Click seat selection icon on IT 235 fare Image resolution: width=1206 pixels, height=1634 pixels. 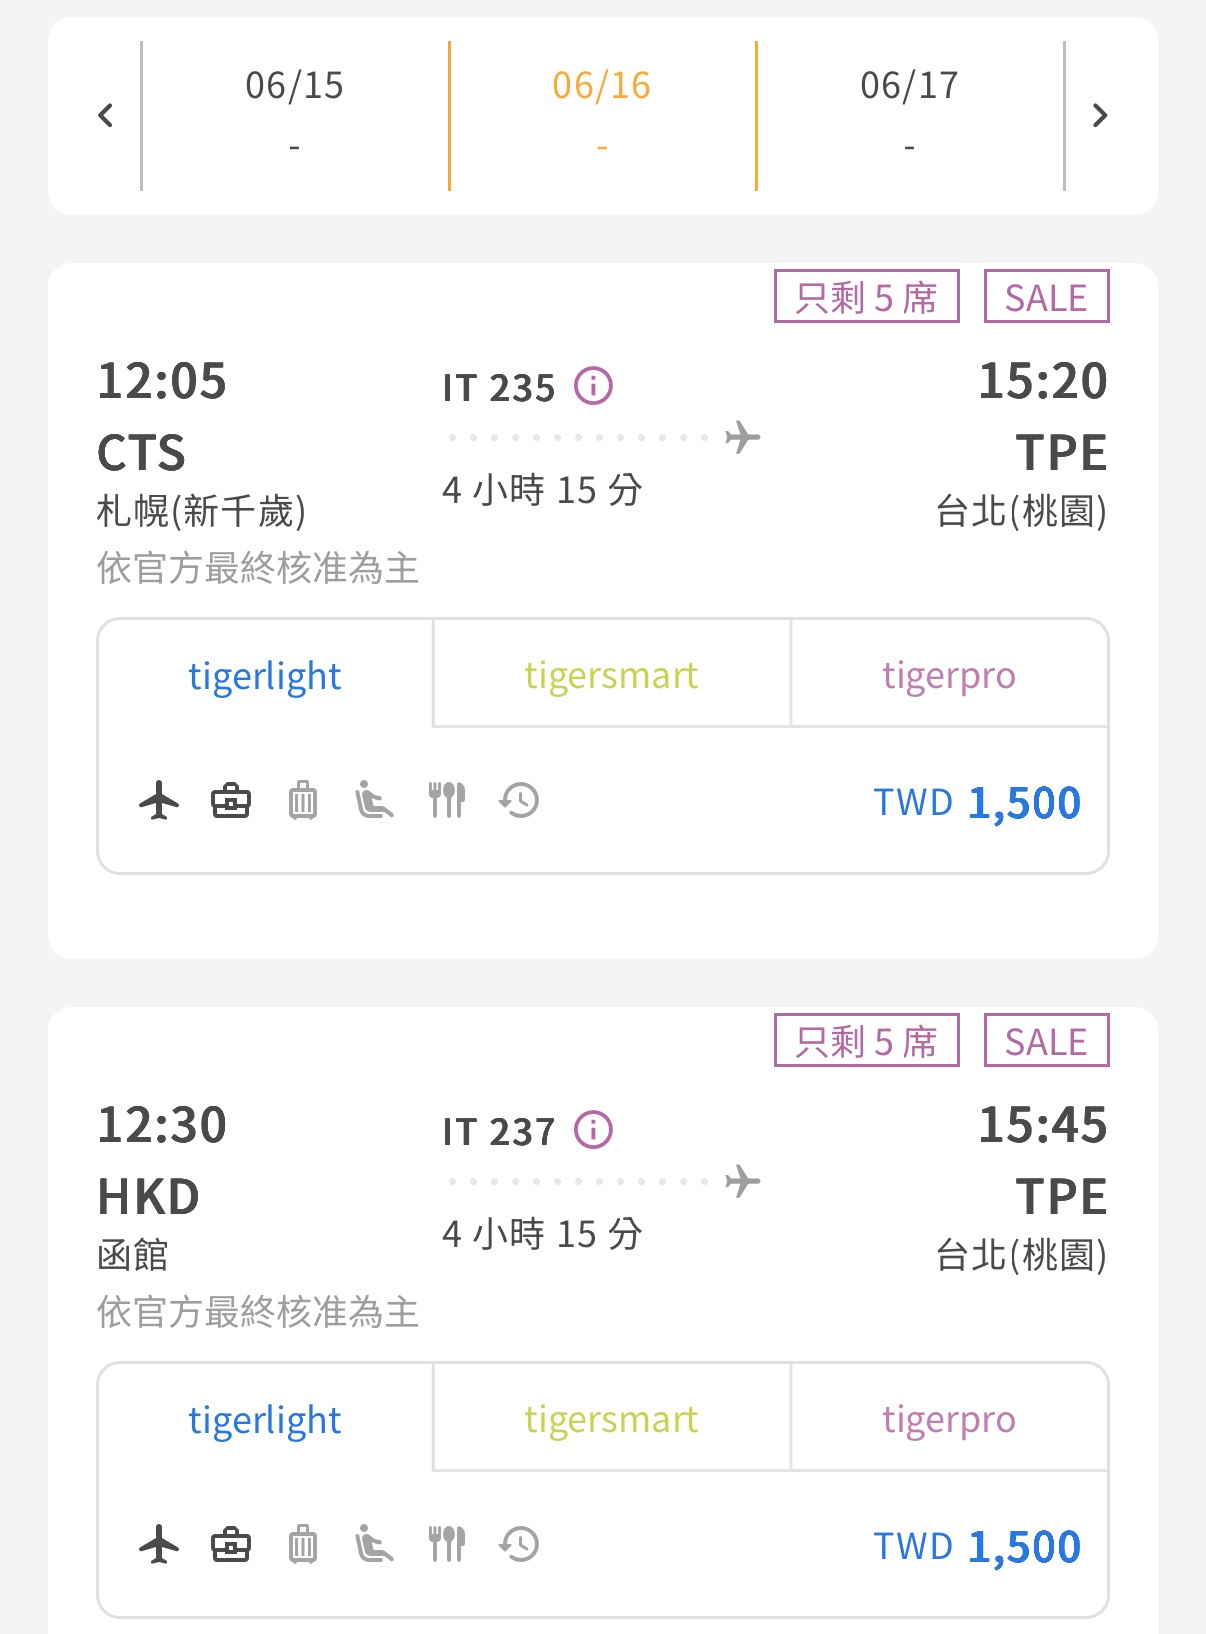pos(374,801)
